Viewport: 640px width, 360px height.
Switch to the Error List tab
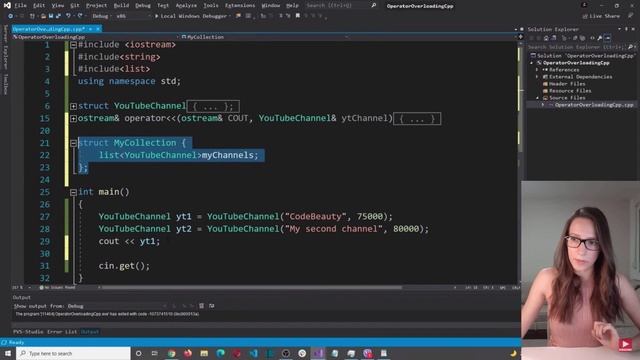(x=62, y=332)
